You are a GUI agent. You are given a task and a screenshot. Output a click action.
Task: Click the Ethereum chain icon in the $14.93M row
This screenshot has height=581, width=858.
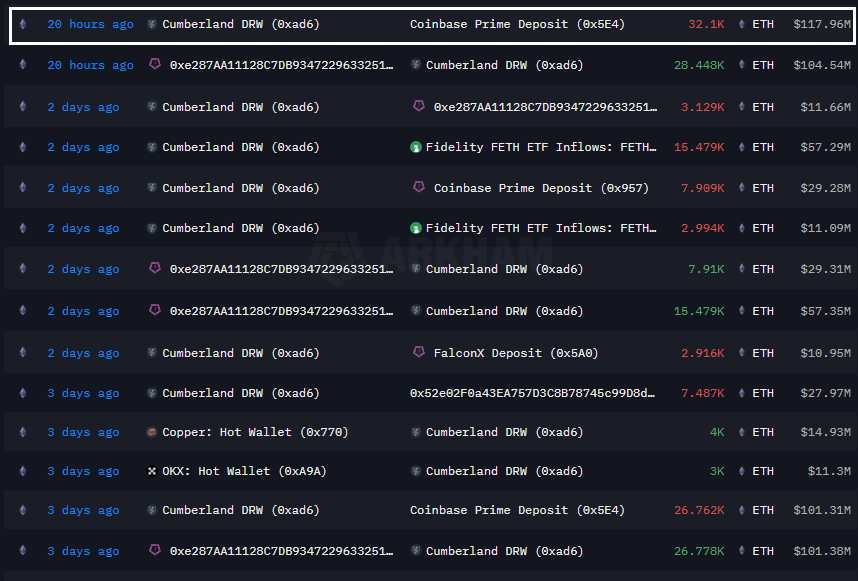22,432
